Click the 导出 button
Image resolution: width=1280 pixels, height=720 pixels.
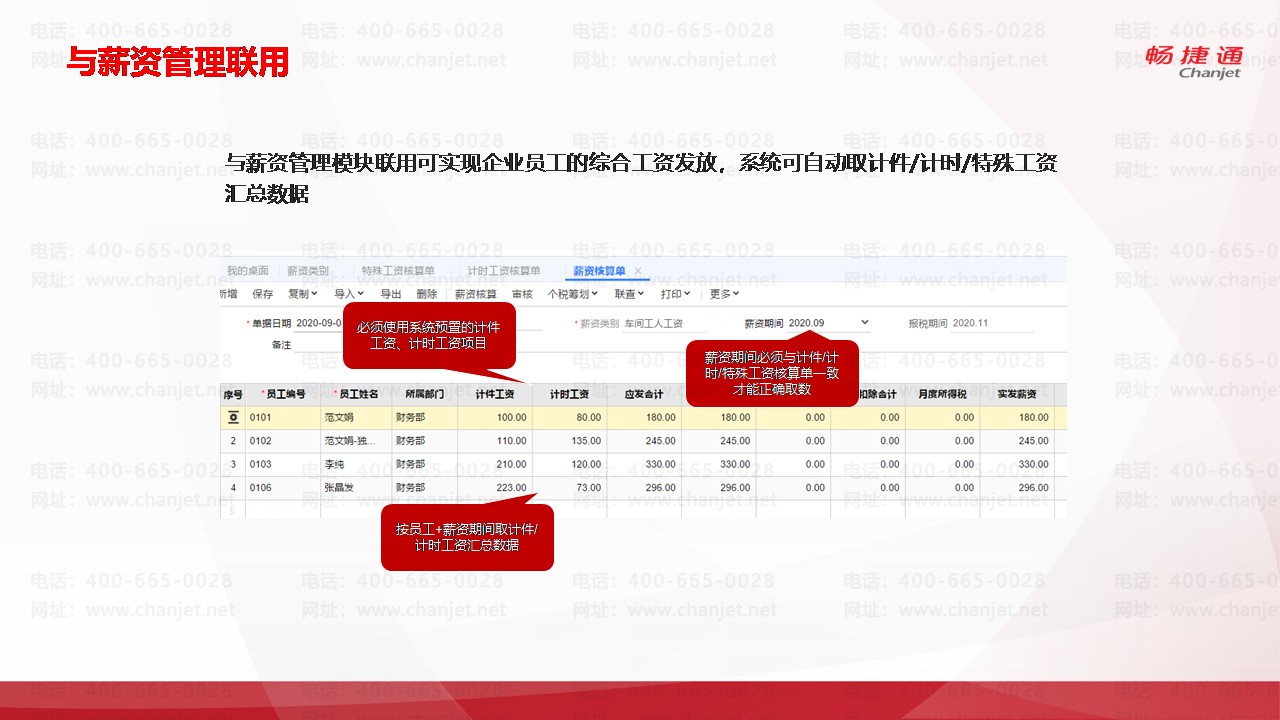click(391, 294)
